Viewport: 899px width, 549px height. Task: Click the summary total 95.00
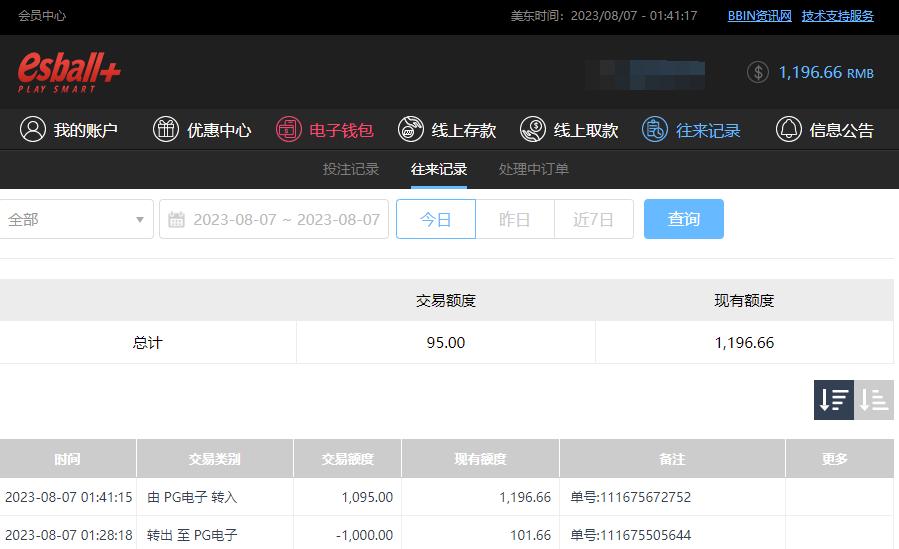point(445,343)
